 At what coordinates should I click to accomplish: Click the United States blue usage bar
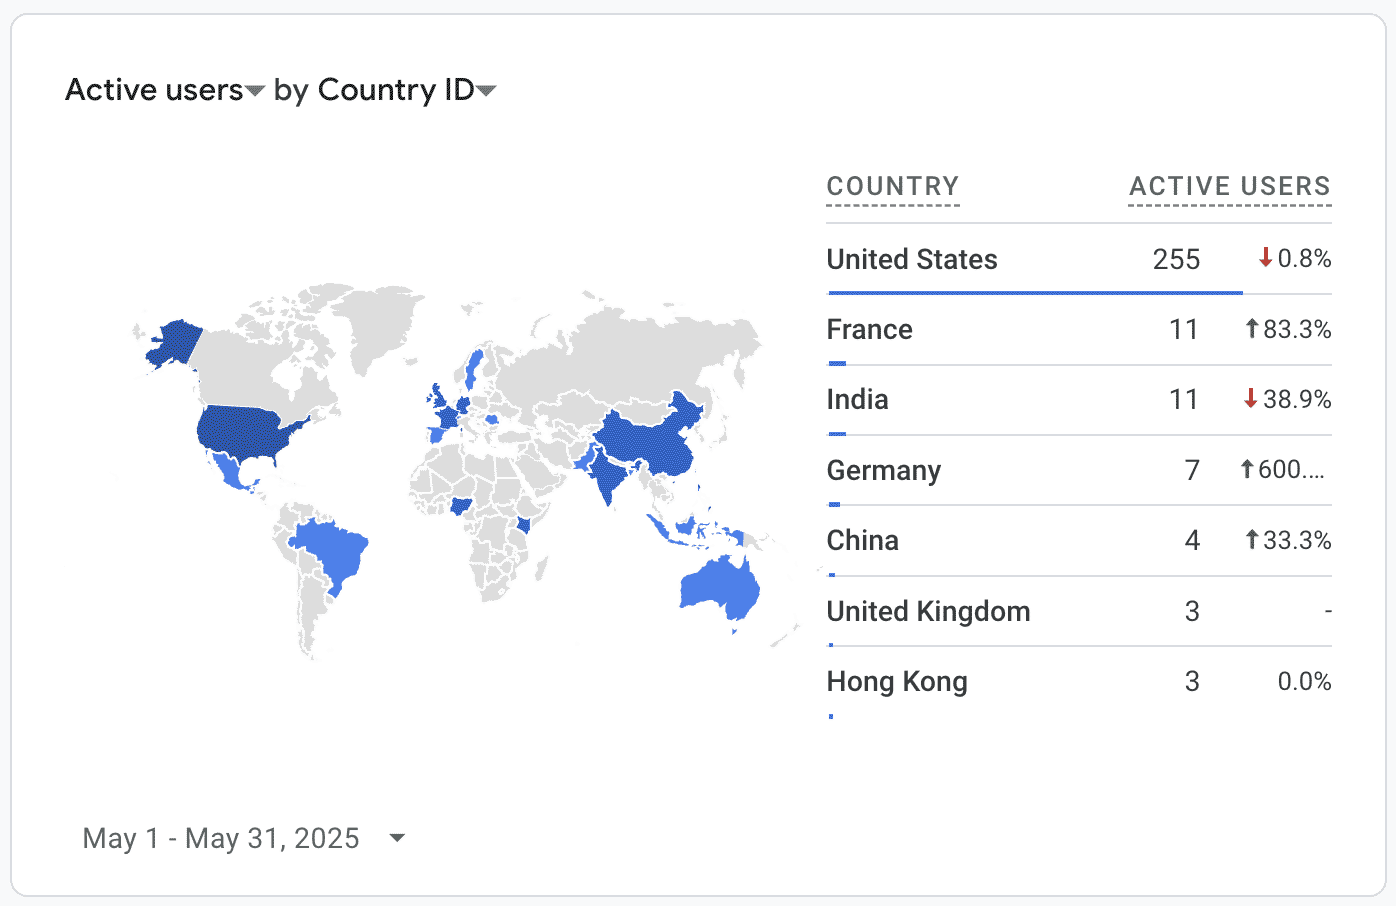[1035, 293]
